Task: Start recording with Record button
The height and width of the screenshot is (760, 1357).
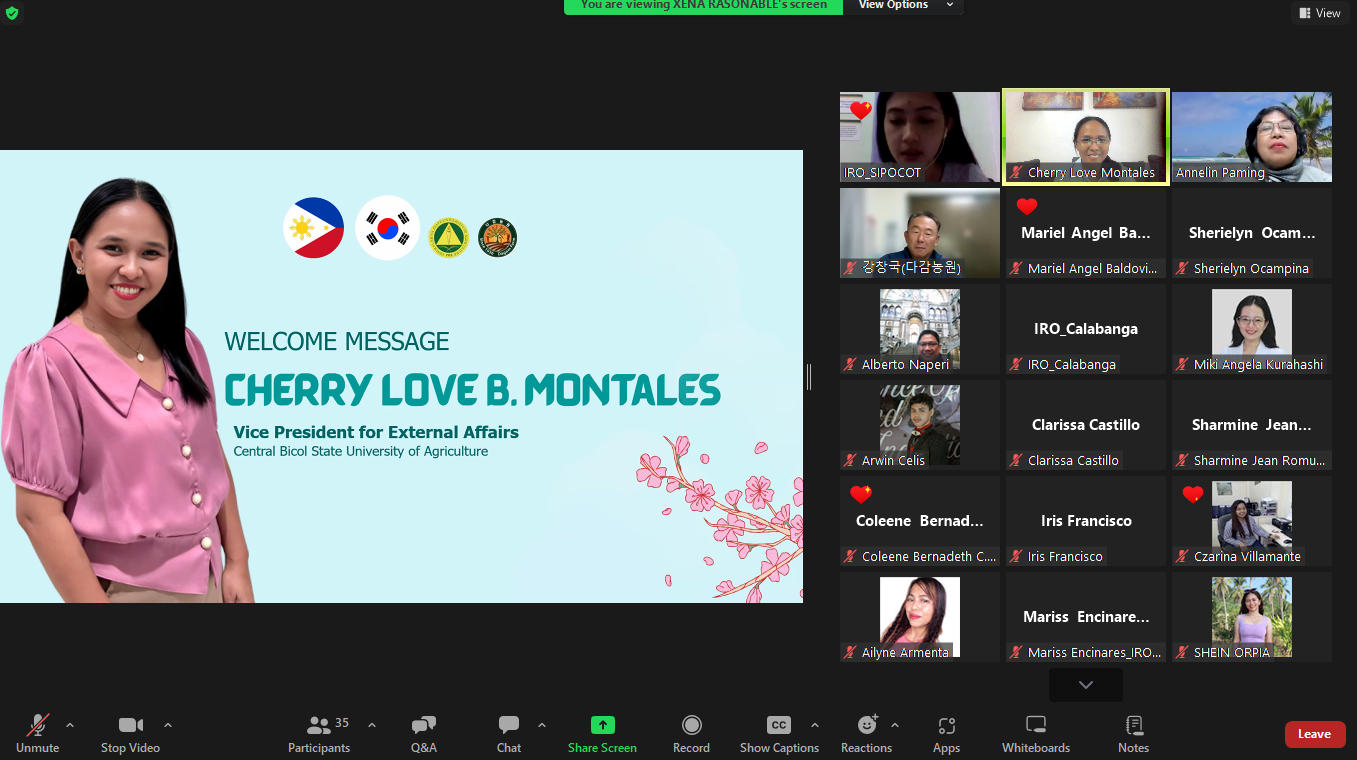Action: pyautogui.click(x=691, y=733)
